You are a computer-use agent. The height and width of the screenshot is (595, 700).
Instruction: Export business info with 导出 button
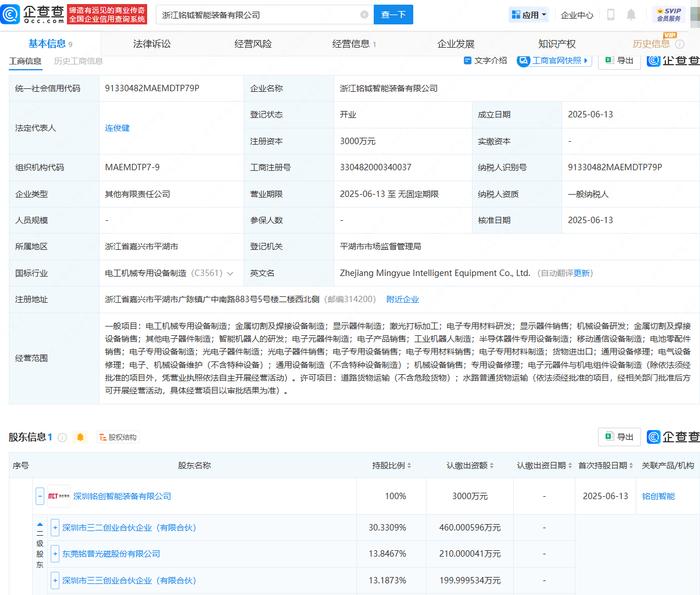pyautogui.click(x=620, y=60)
